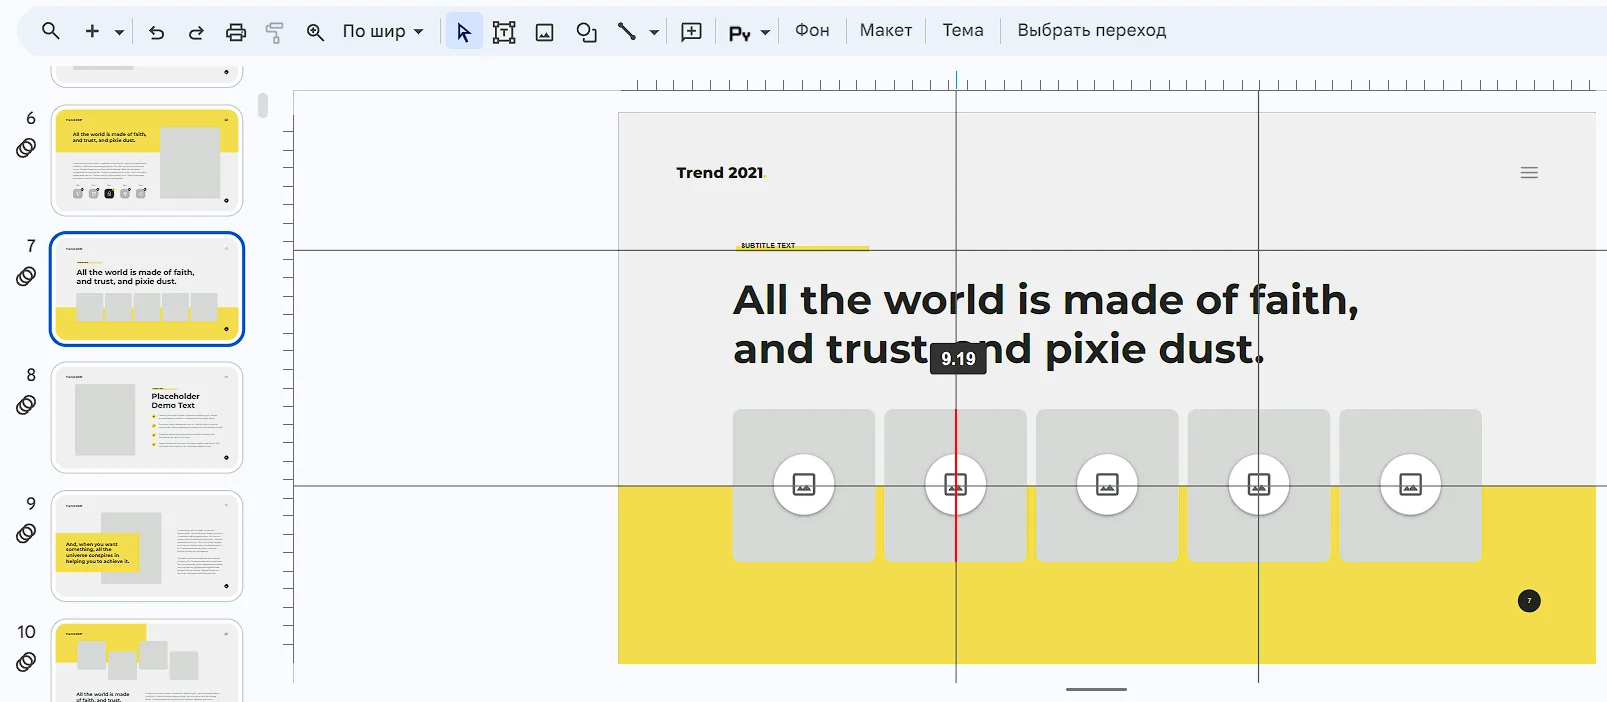Click the 'Фон' background button
This screenshot has height=702, width=1607.
[812, 30]
